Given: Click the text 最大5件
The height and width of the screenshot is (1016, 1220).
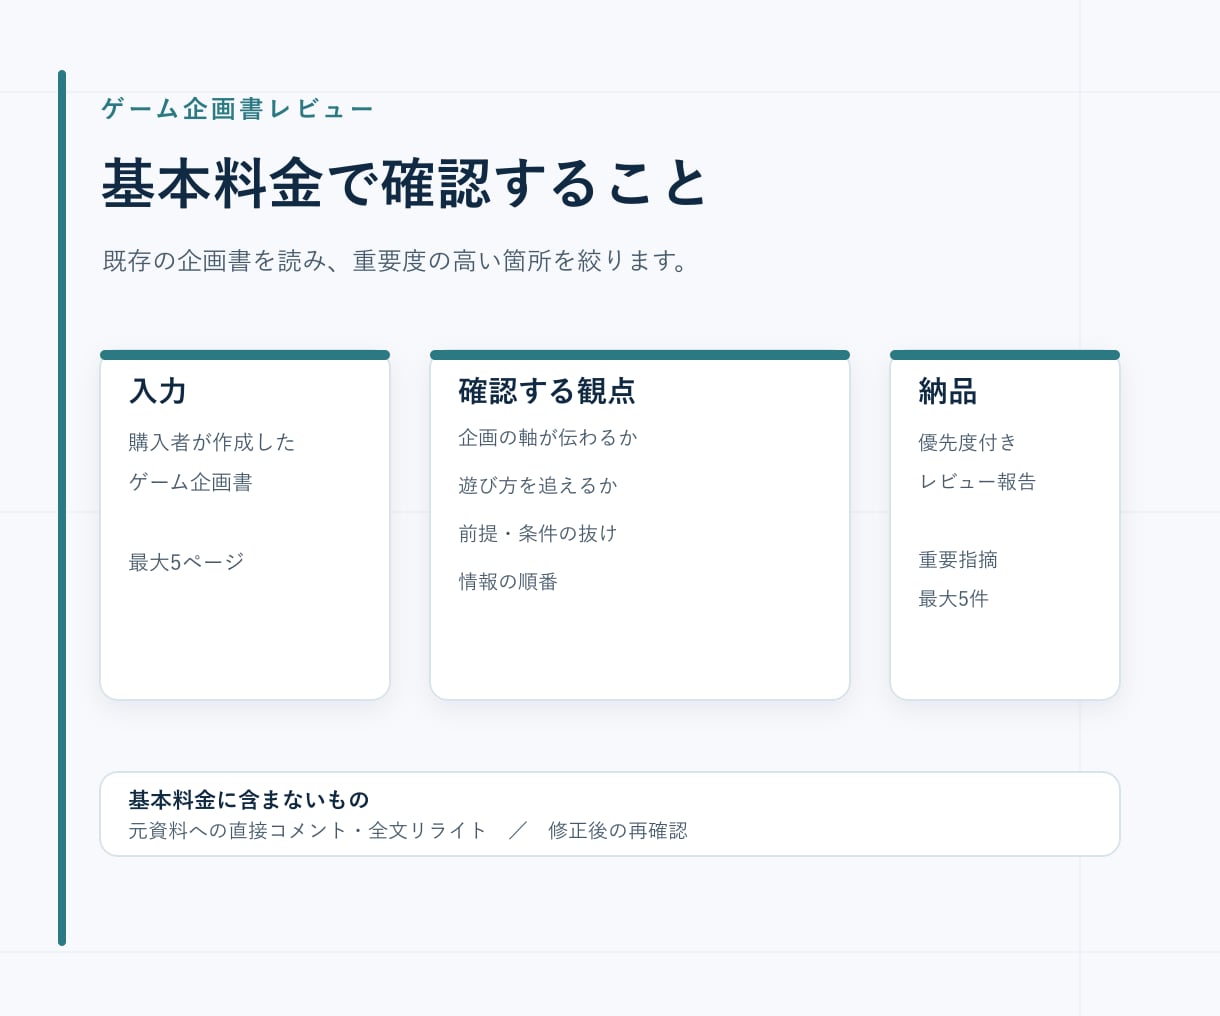Looking at the screenshot, I should pos(953,599).
